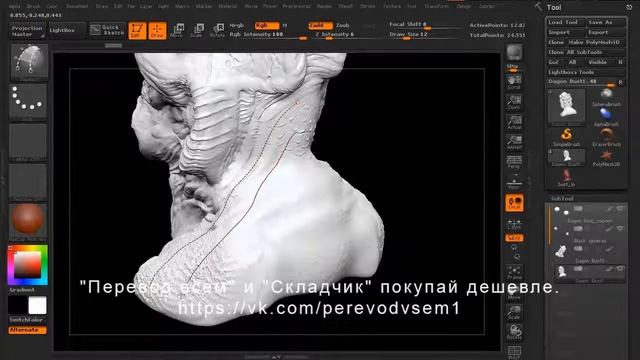The image size is (640, 360).
Task: Select the Move transform tool in top shelf
Action: pyautogui.click(x=177, y=31)
